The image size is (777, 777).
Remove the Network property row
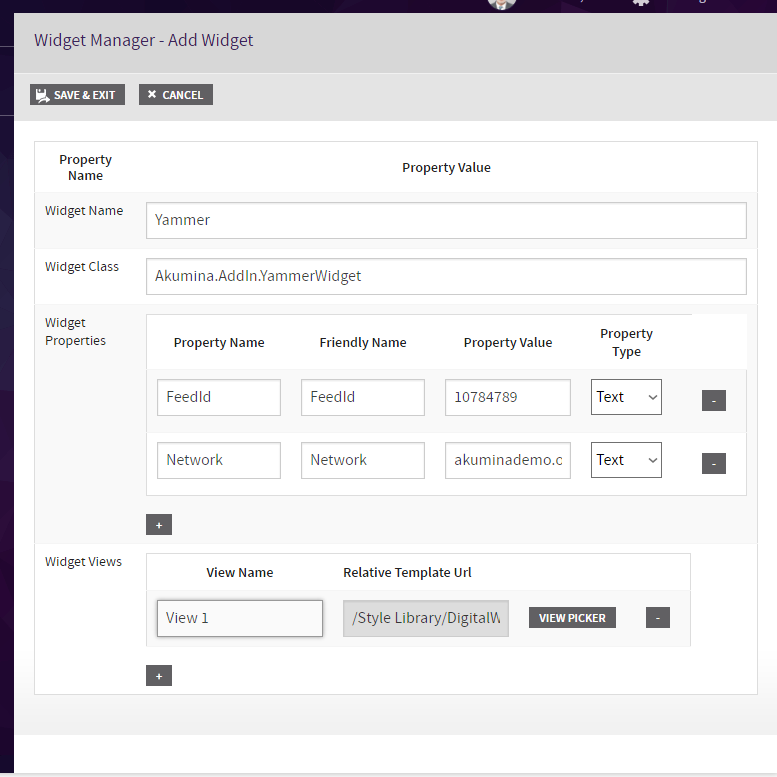[713, 463]
